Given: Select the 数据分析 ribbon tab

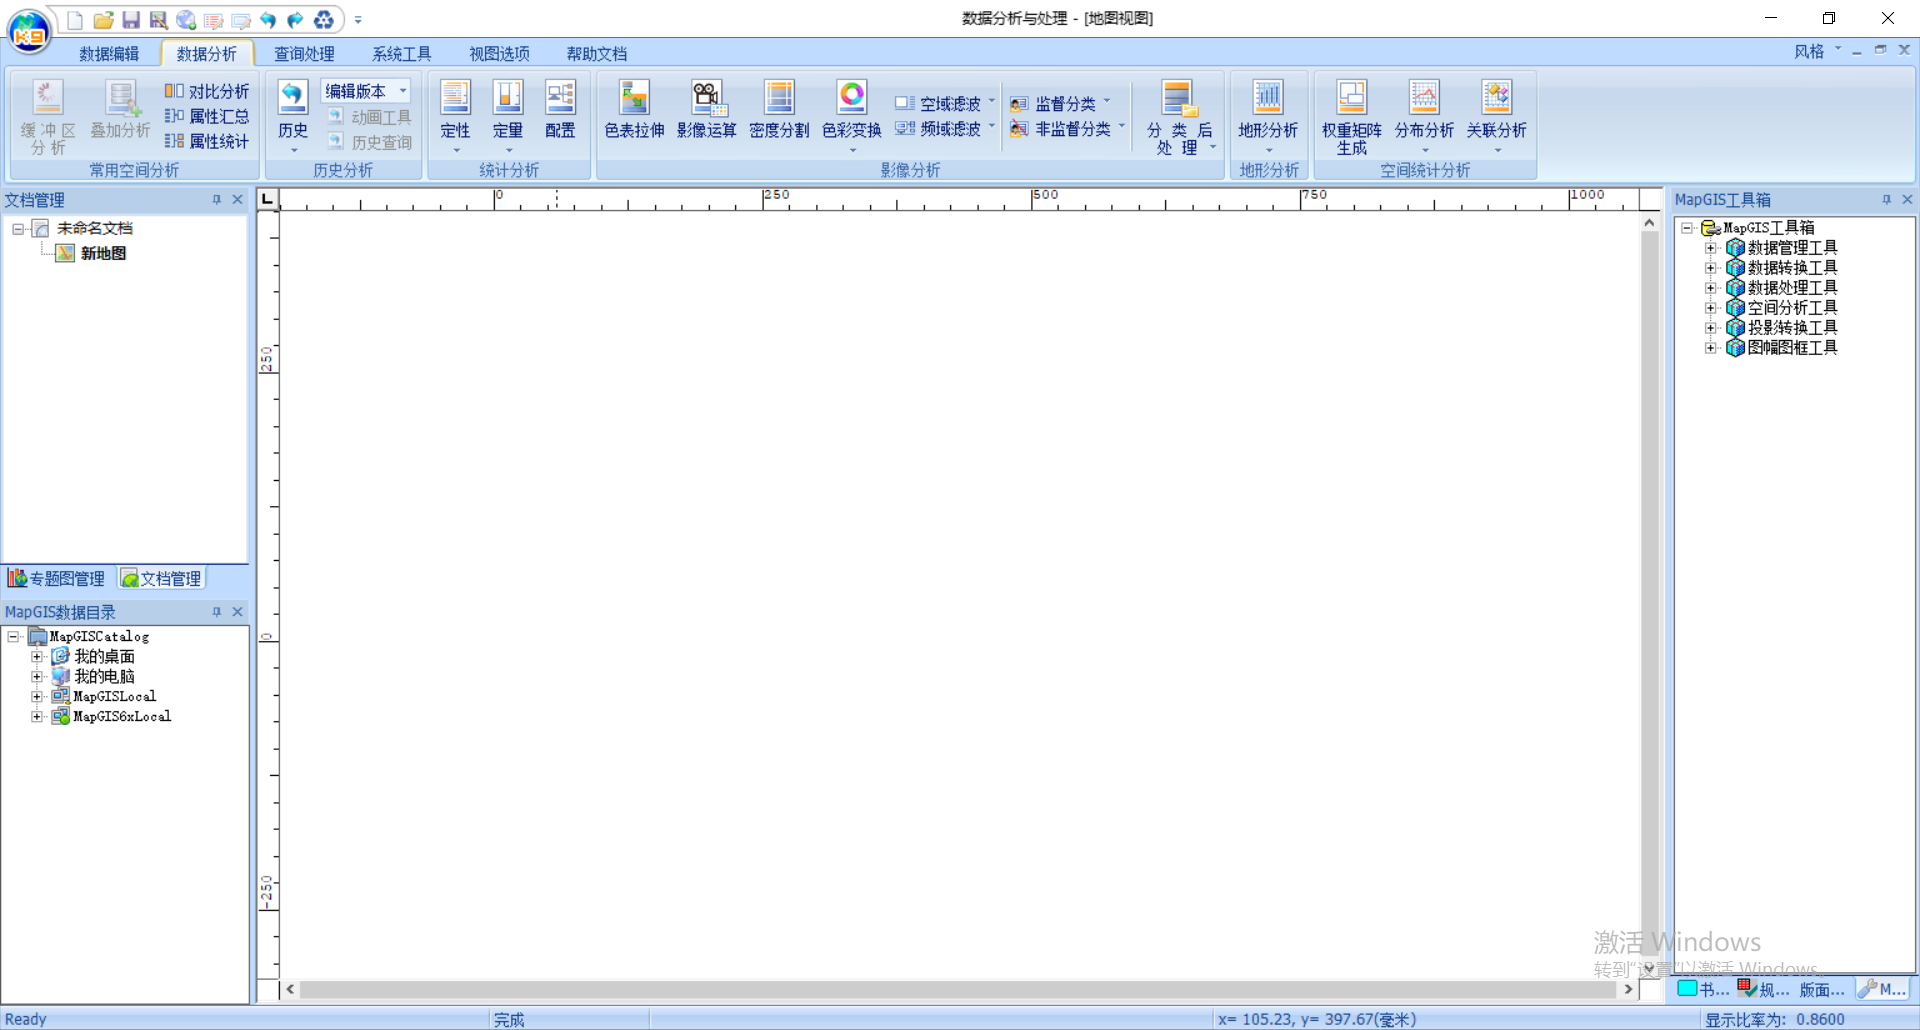Looking at the screenshot, I should (x=207, y=54).
